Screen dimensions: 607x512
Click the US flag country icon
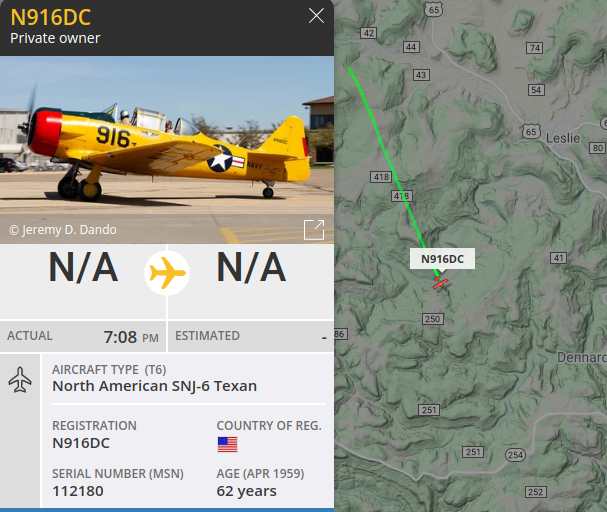[x=228, y=445]
